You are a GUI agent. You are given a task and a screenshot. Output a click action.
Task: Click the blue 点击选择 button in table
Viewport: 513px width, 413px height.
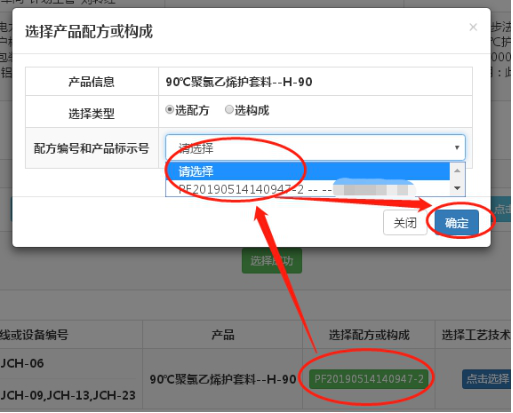tap(487, 379)
